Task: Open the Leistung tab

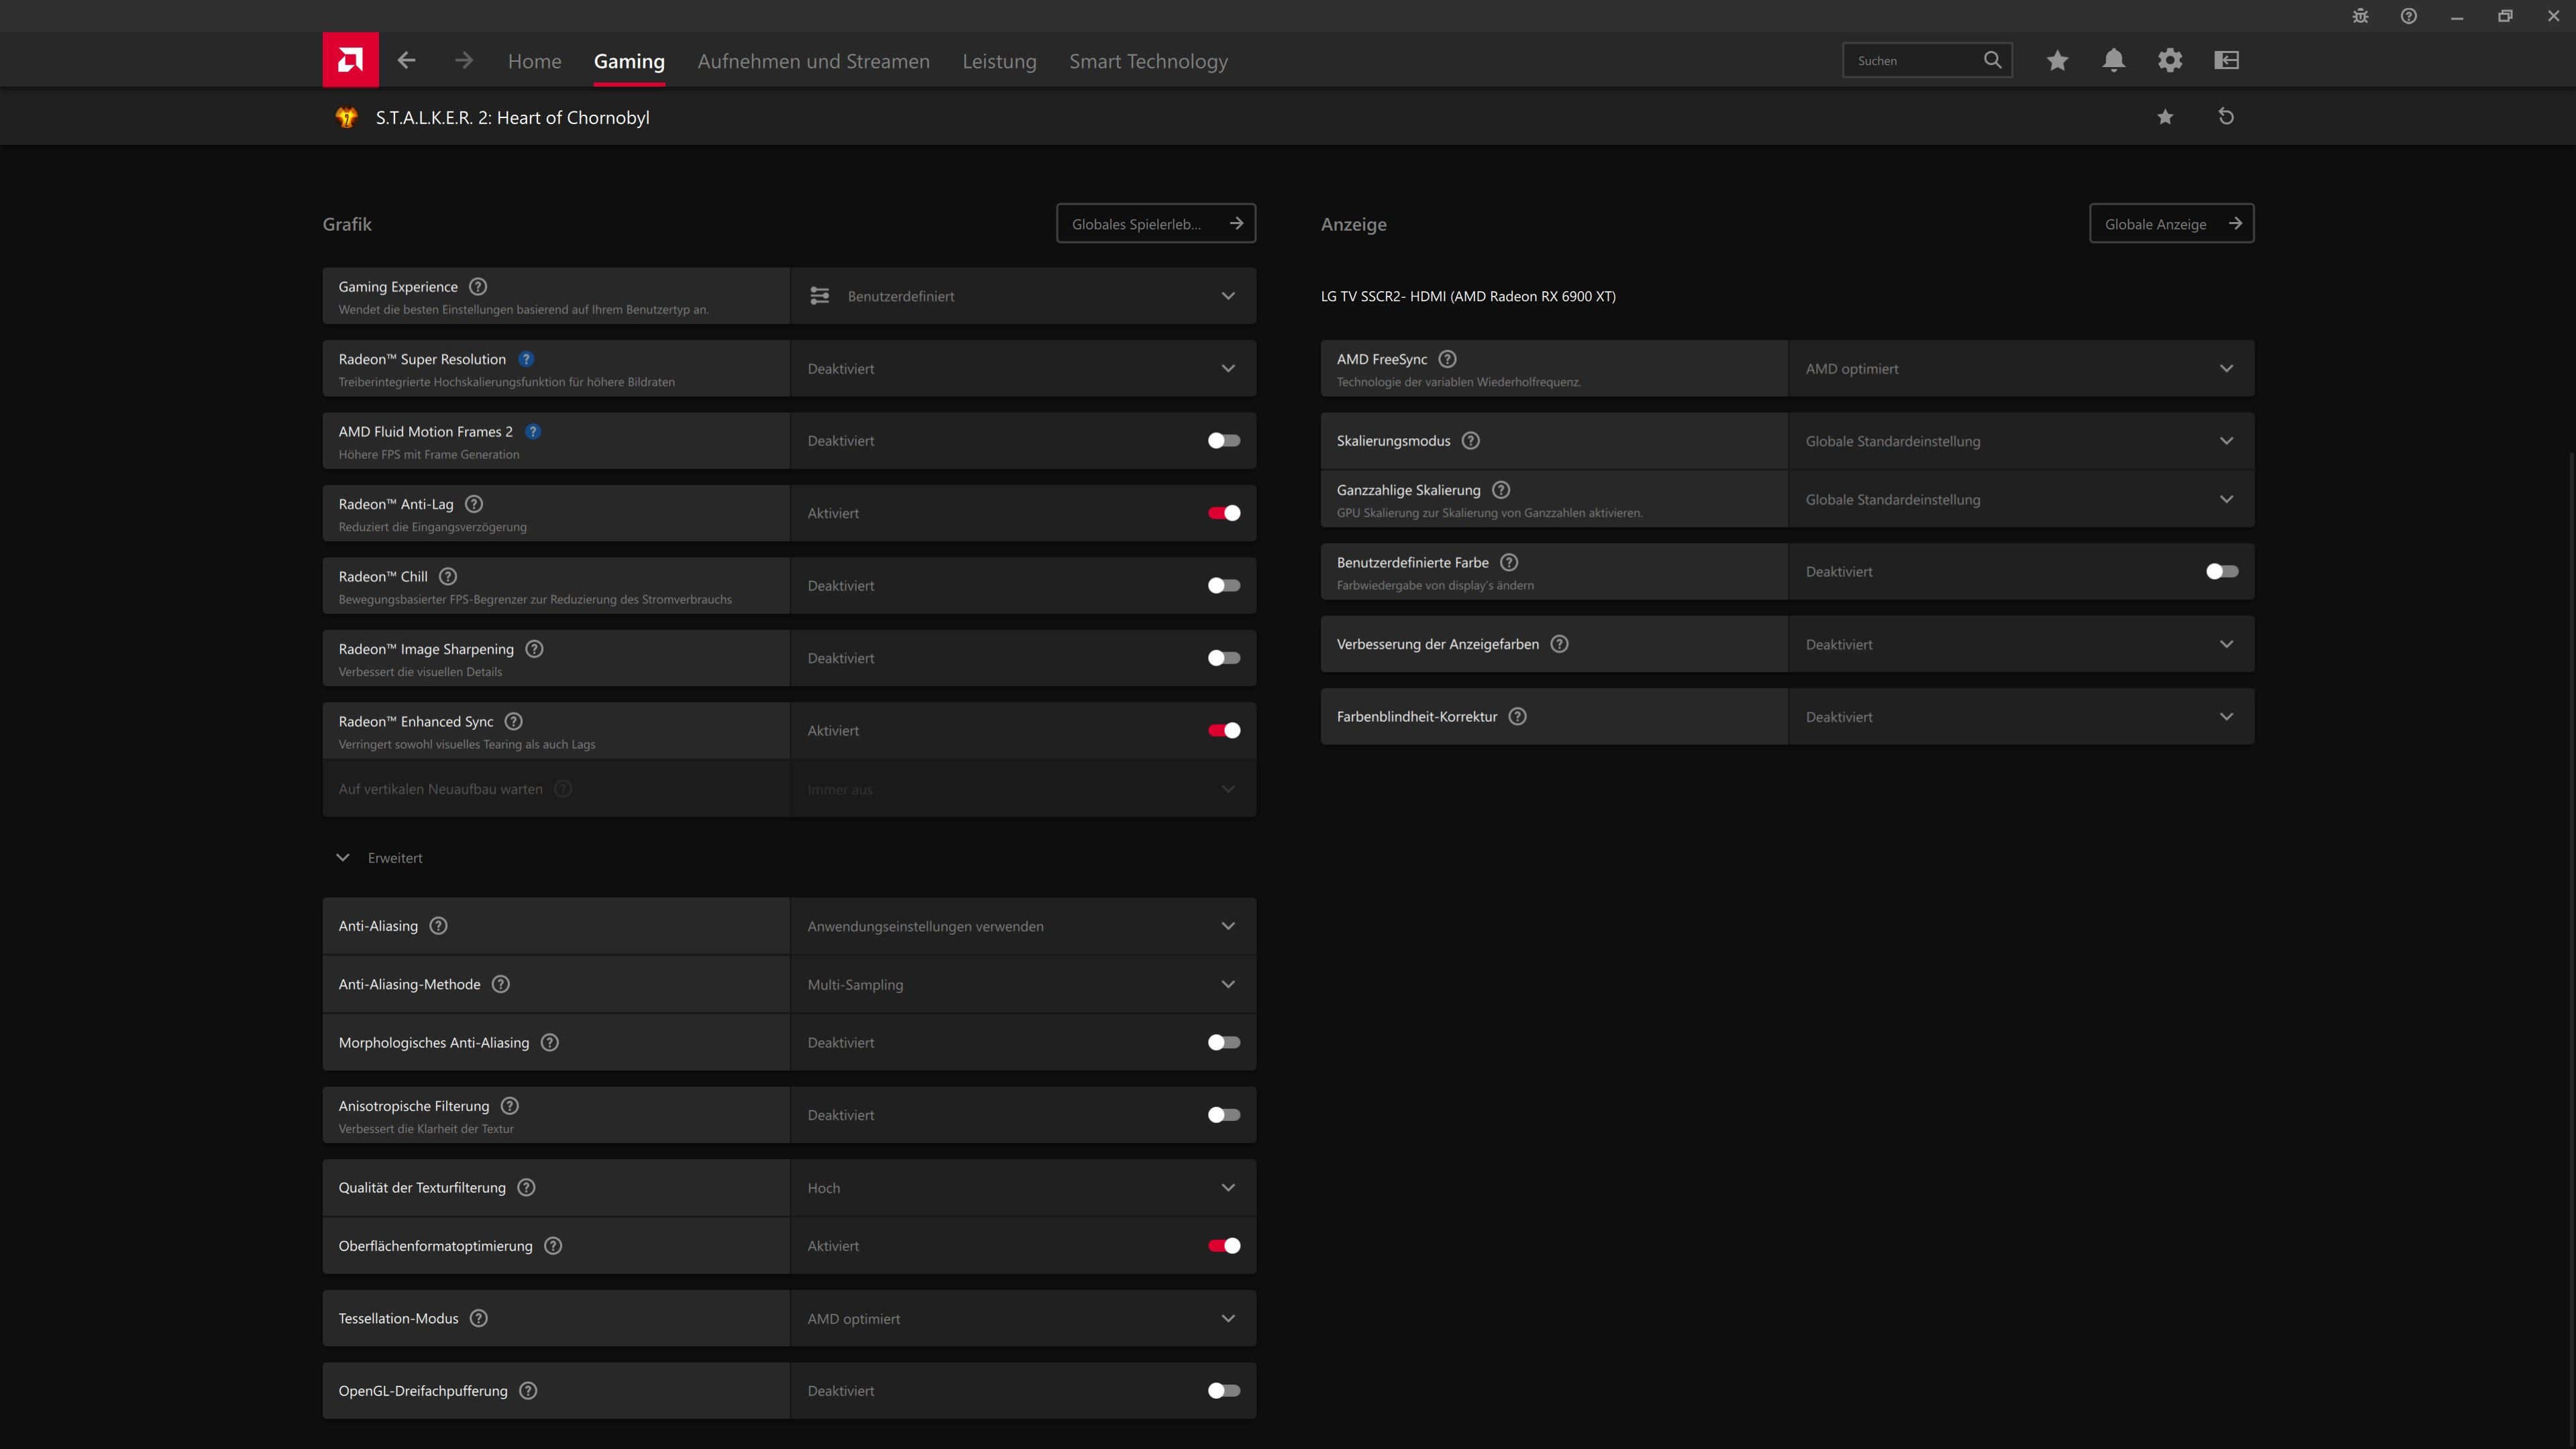Action: click(x=999, y=61)
